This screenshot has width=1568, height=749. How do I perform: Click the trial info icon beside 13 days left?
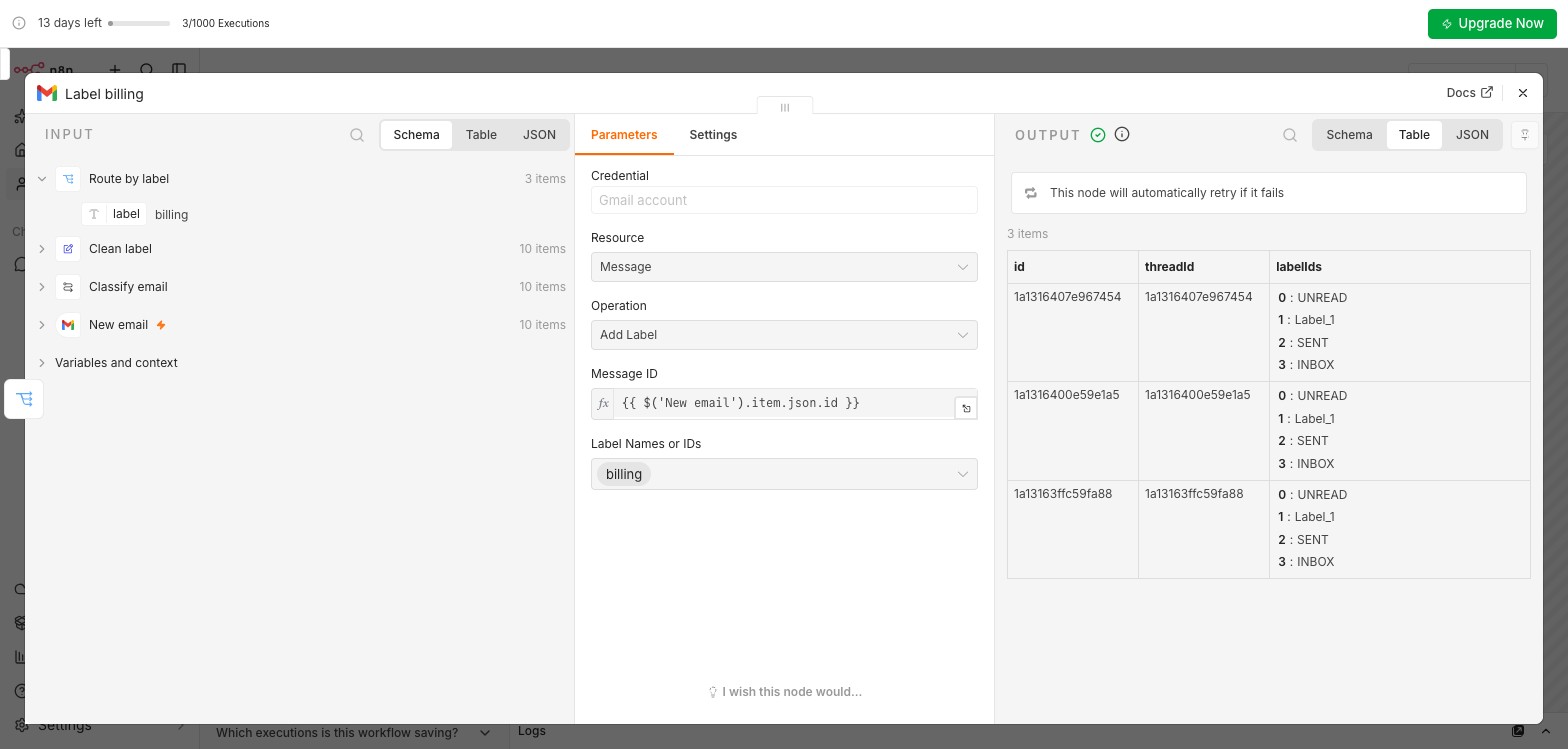(x=19, y=23)
